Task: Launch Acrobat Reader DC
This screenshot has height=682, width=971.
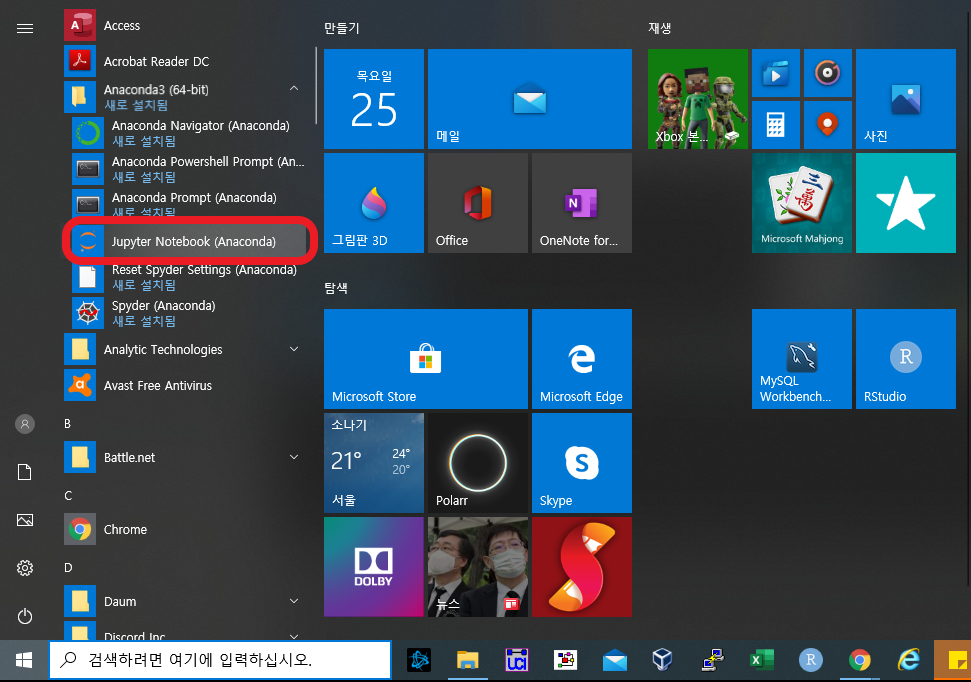Action: (x=186, y=61)
